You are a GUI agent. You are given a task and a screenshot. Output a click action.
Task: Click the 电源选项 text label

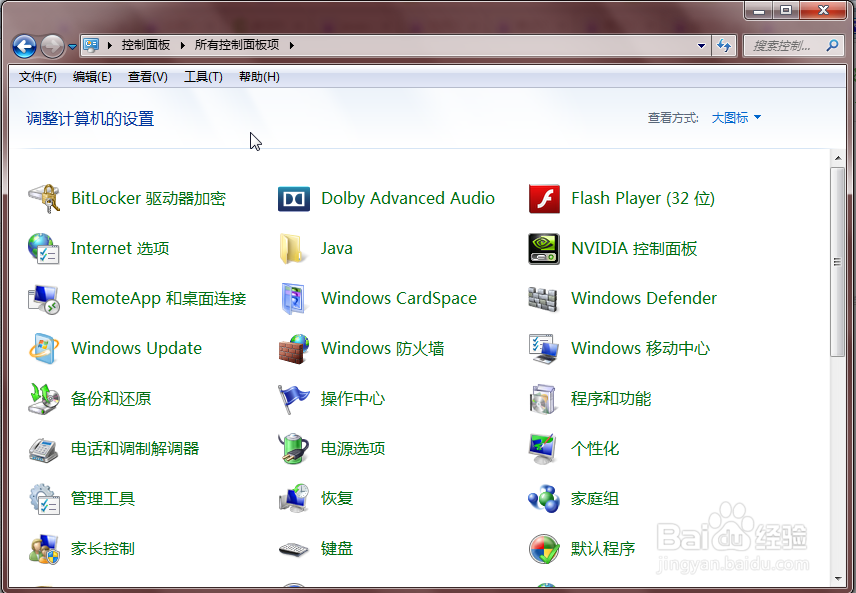point(353,448)
